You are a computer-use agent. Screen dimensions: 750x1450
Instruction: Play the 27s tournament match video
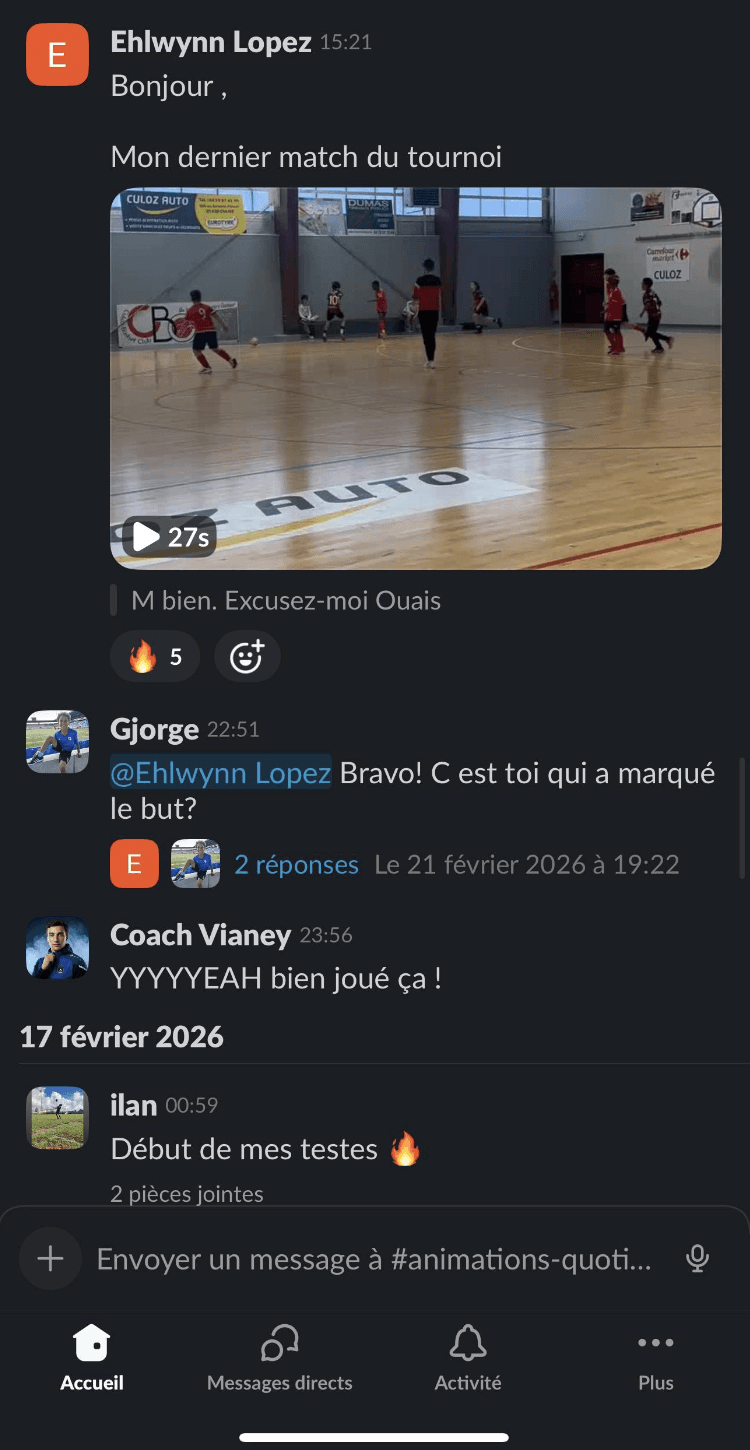[169, 537]
